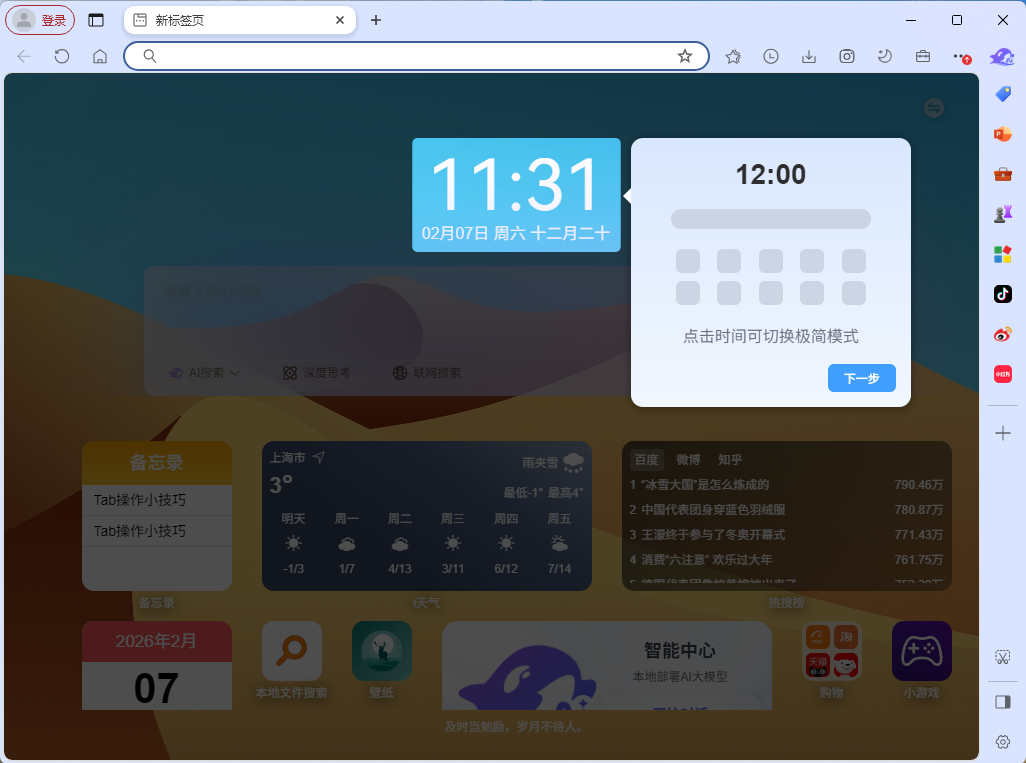Open browser settings from the sidebar gear
Screen dimensions: 1026x763
[x=1002, y=741]
